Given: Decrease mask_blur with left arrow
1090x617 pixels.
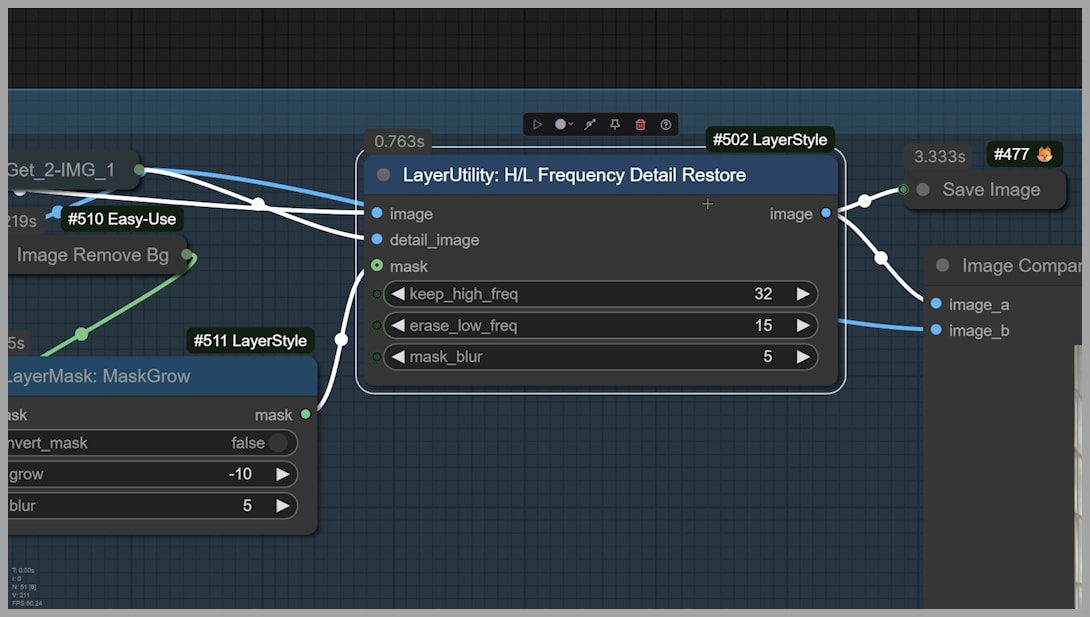Looking at the screenshot, I should point(397,356).
